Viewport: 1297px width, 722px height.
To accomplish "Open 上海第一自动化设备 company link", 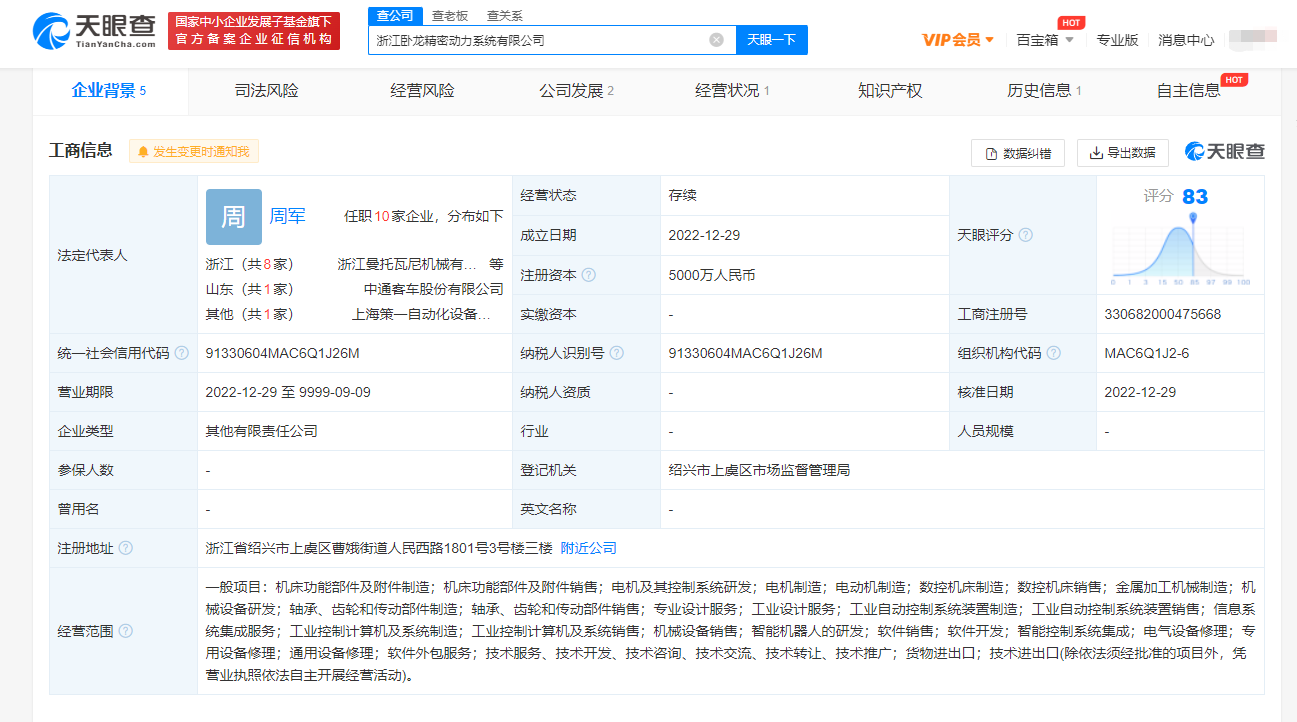I will (421, 314).
